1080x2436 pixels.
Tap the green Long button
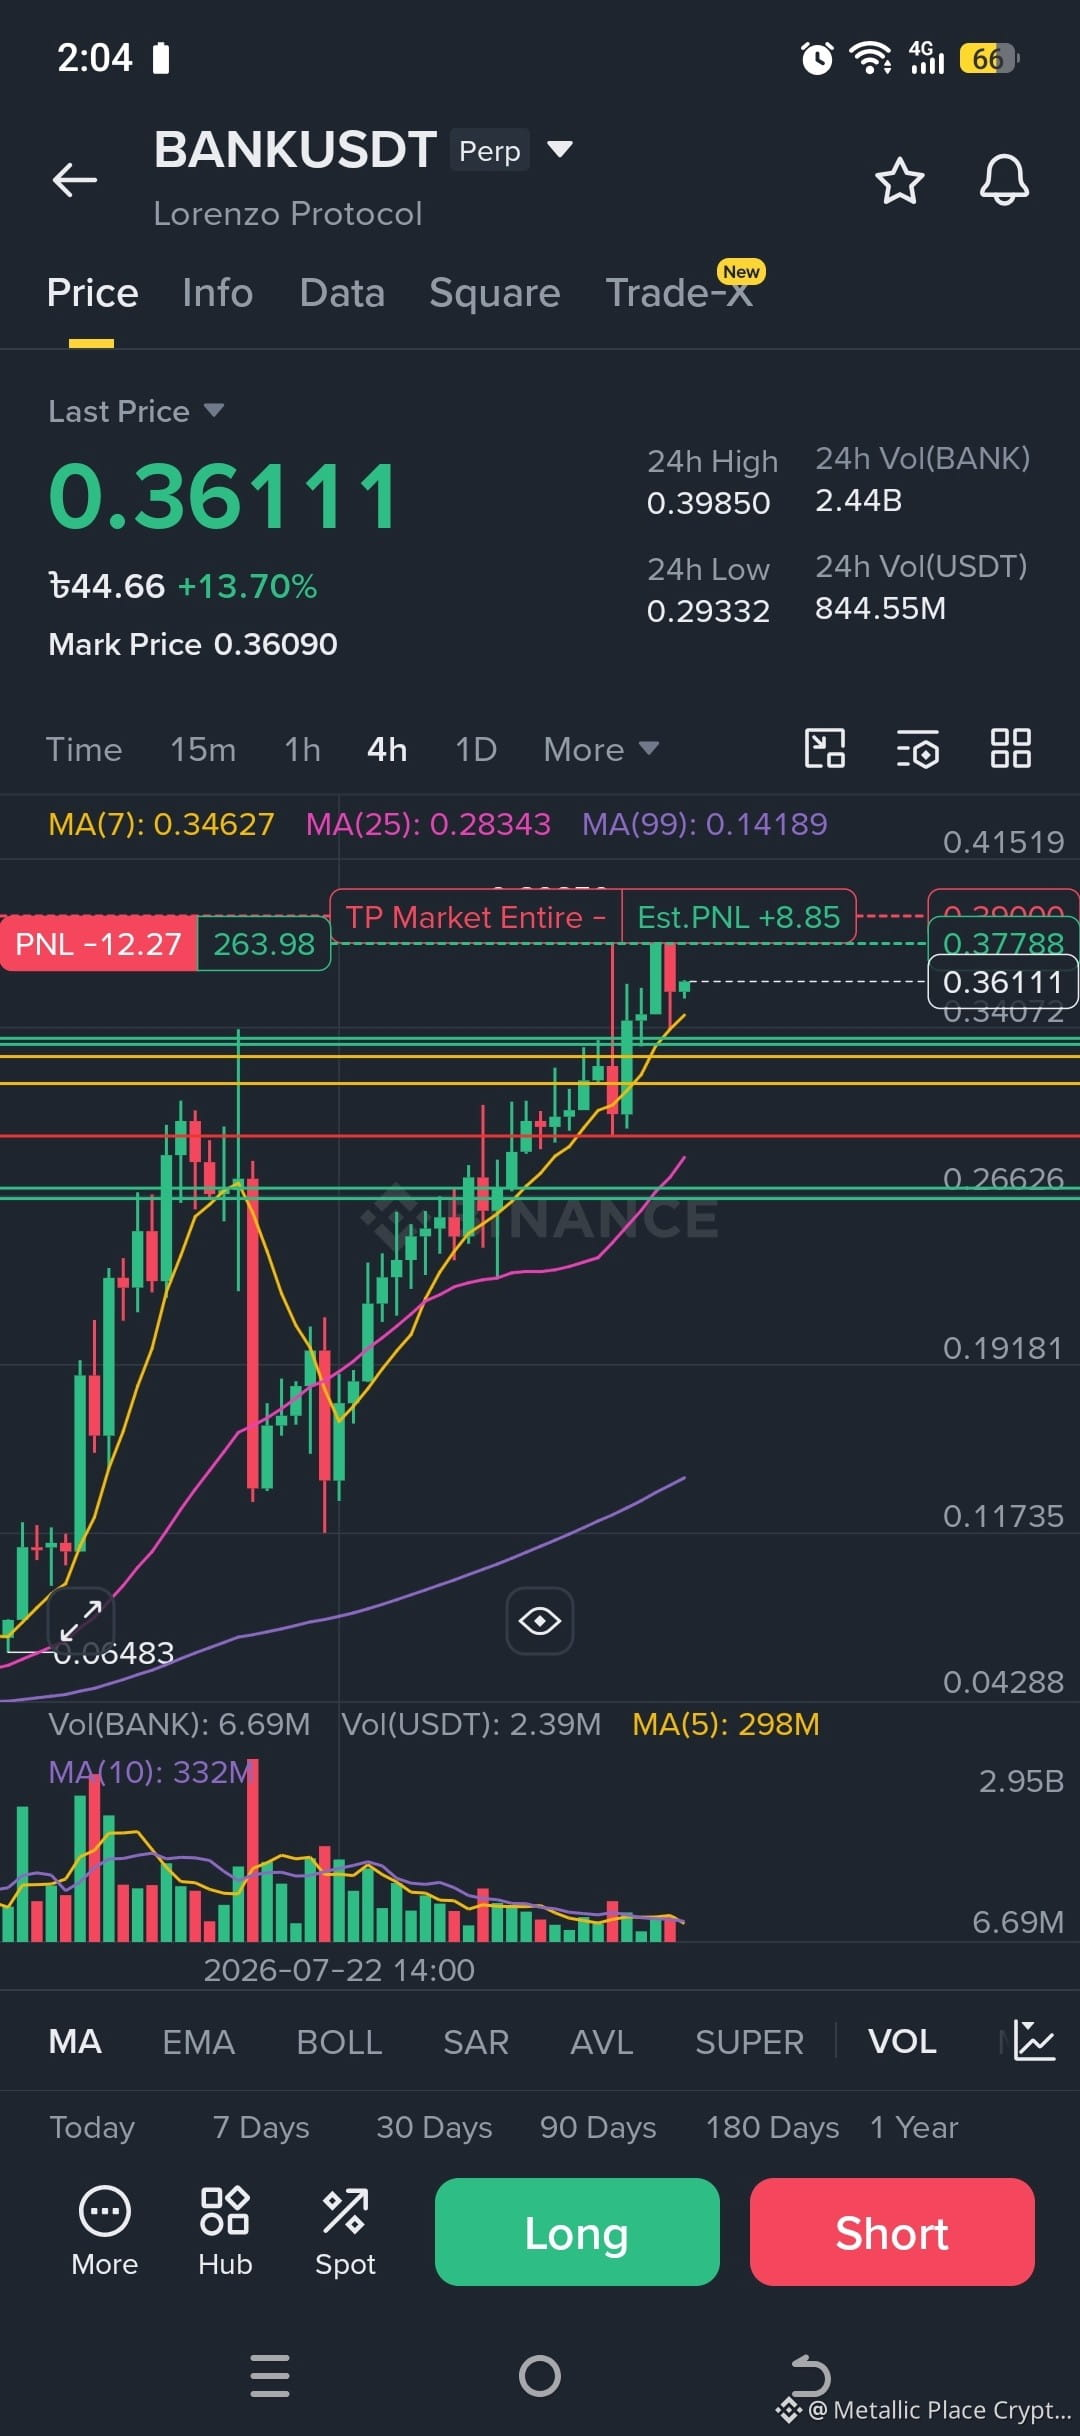tap(577, 2231)
